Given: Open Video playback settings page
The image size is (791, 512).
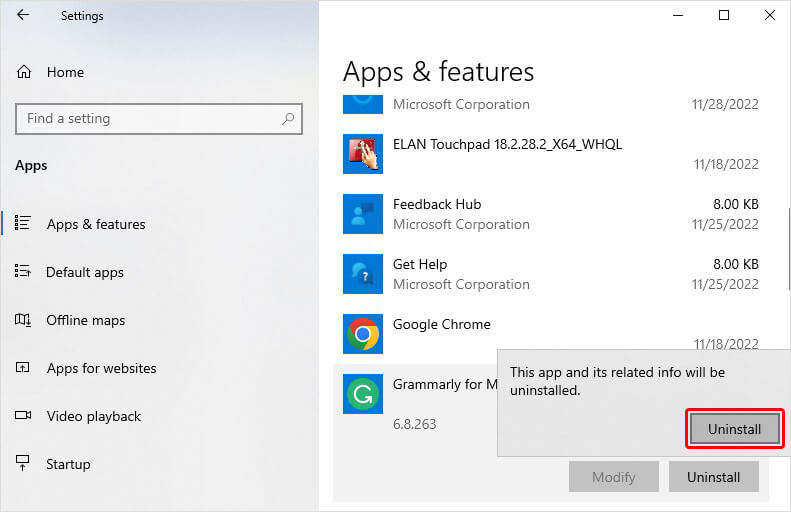Looking at the screenshot, I should pyautogui.click(x=94, y=416).
